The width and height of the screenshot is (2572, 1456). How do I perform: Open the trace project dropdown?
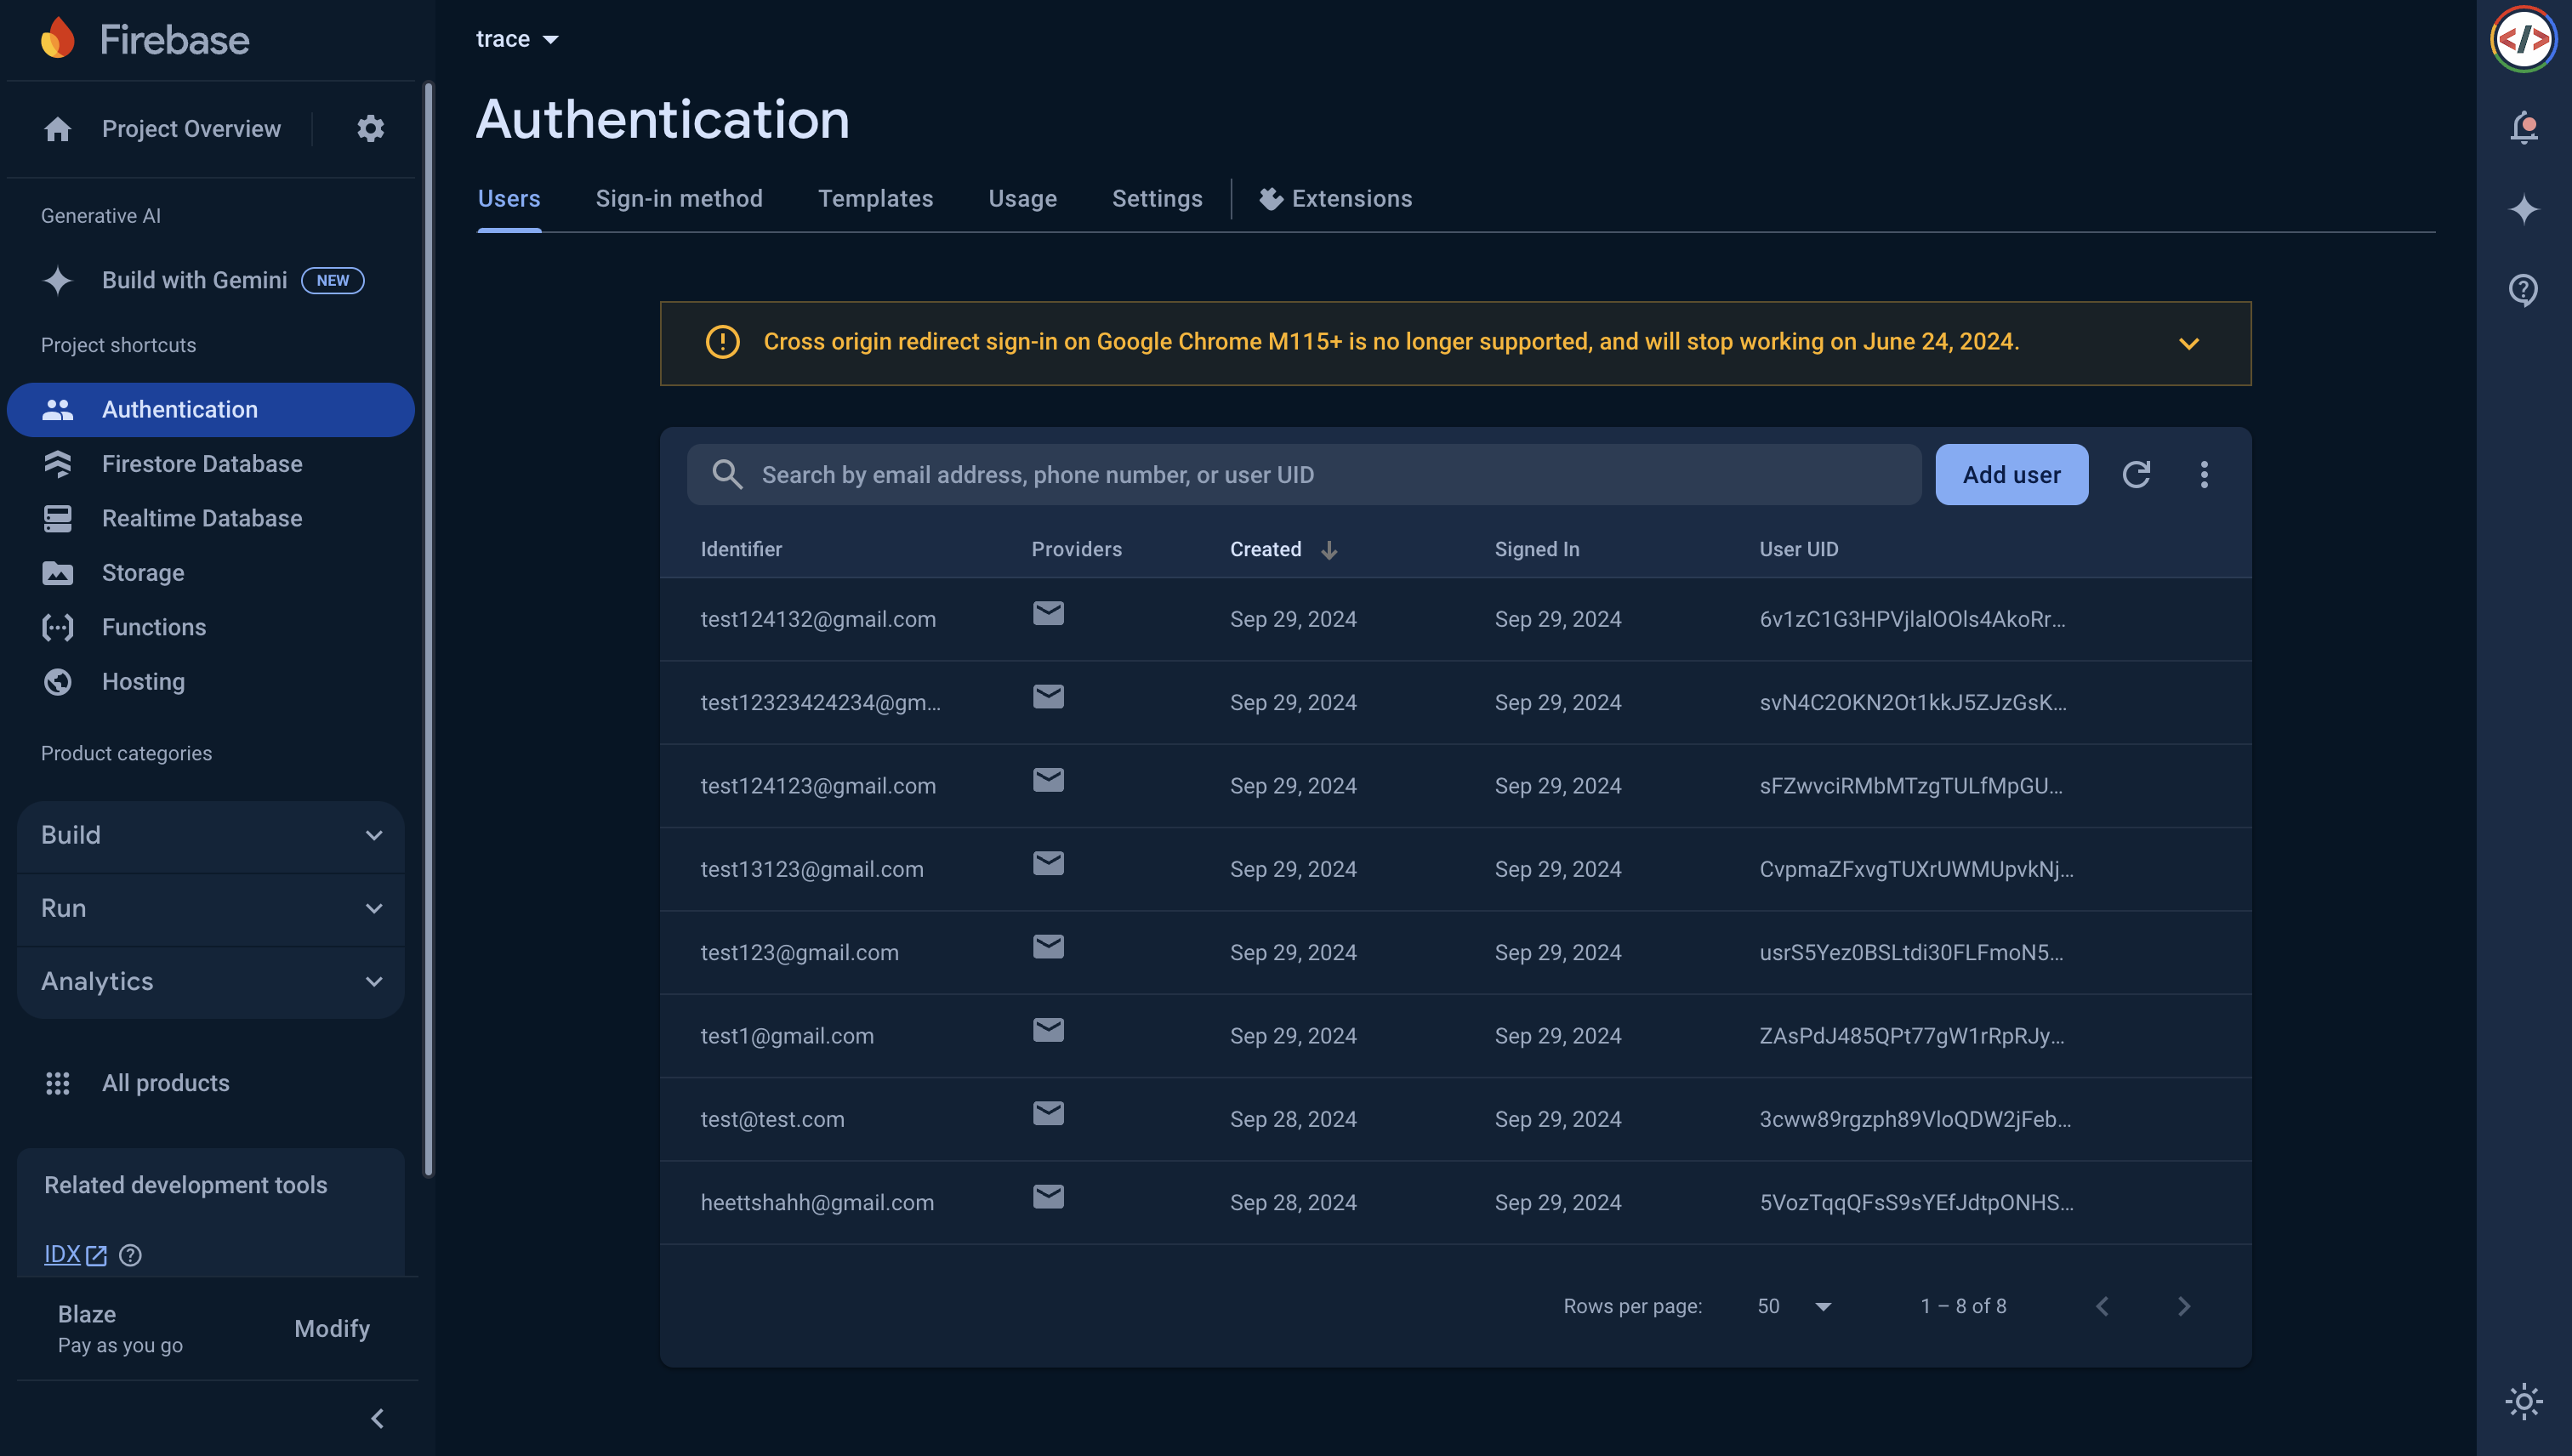(x=516, y=39)
